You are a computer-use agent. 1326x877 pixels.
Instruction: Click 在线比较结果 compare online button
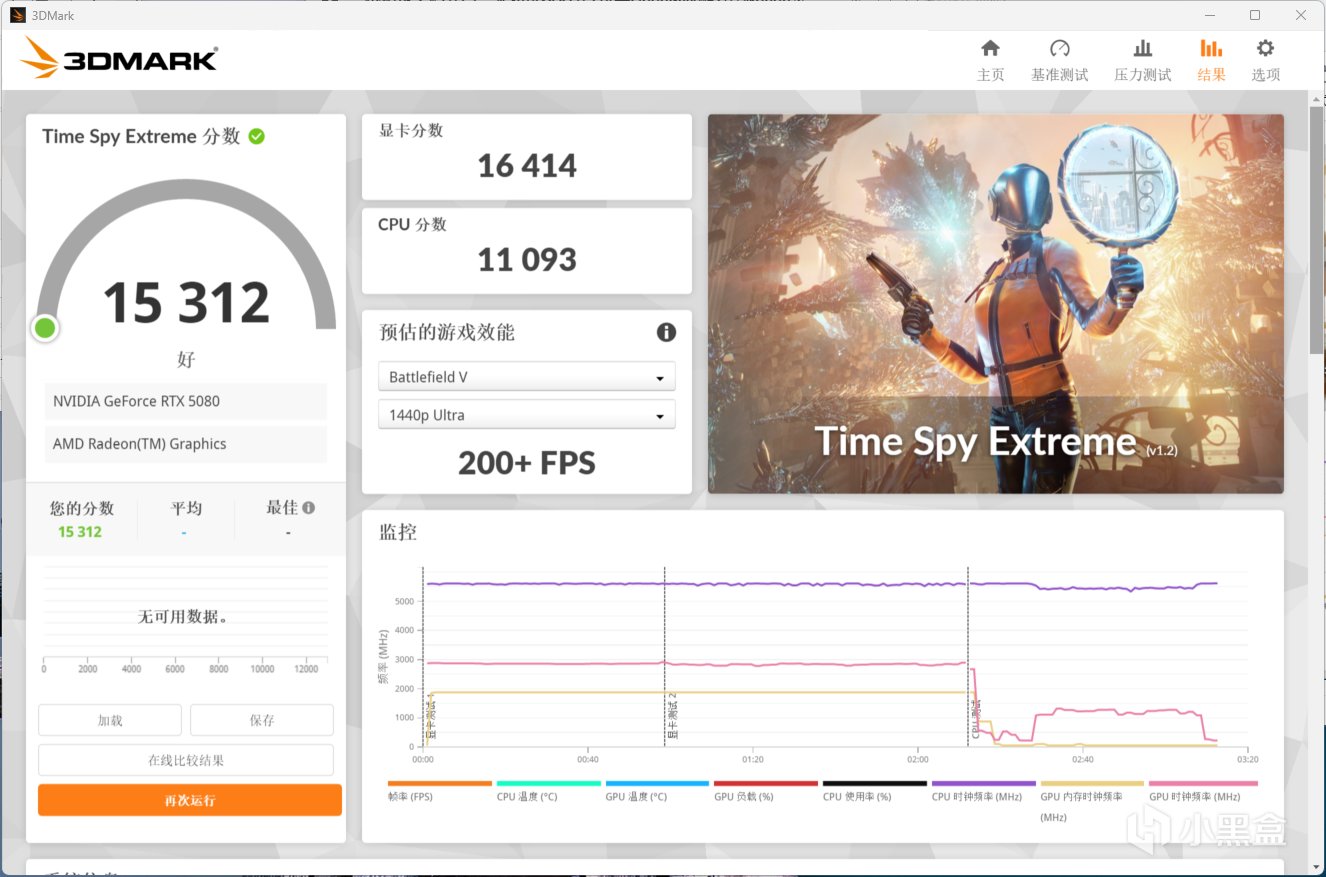(186, 760)
